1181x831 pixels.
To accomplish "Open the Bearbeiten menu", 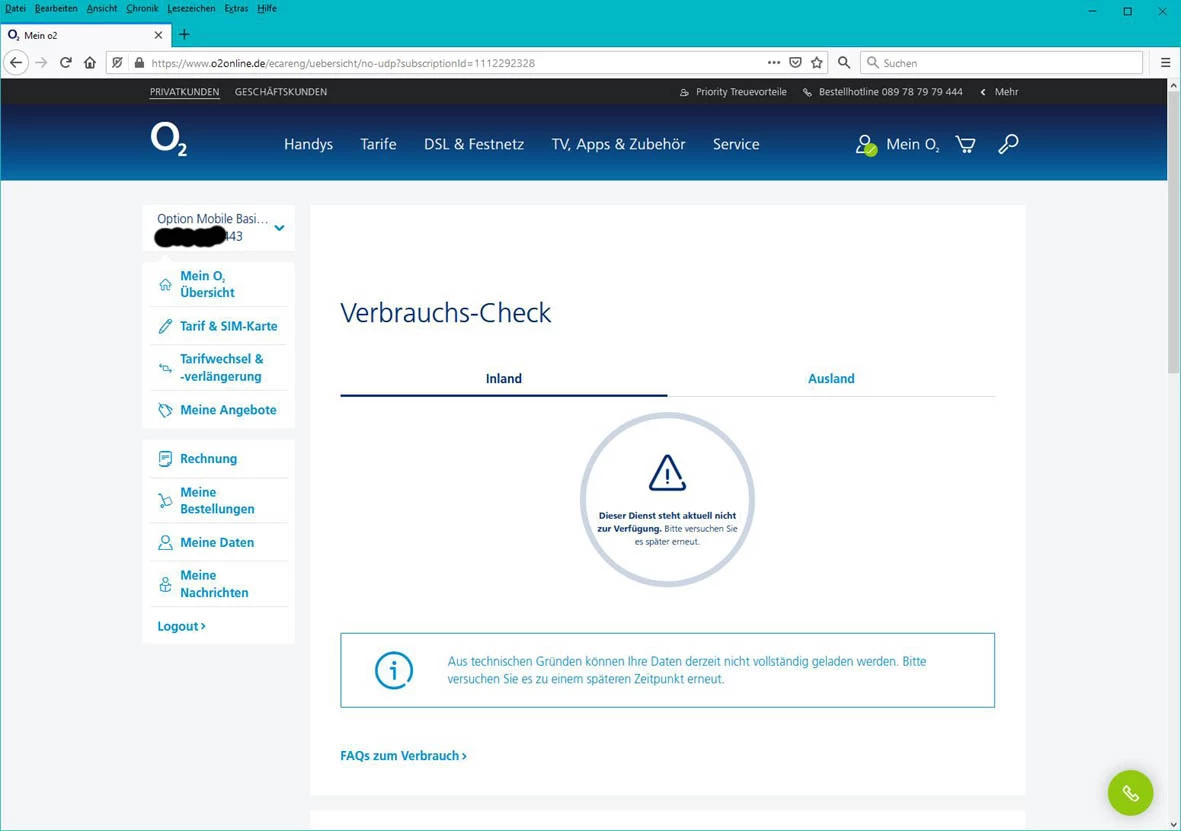I will coord(56,8).
